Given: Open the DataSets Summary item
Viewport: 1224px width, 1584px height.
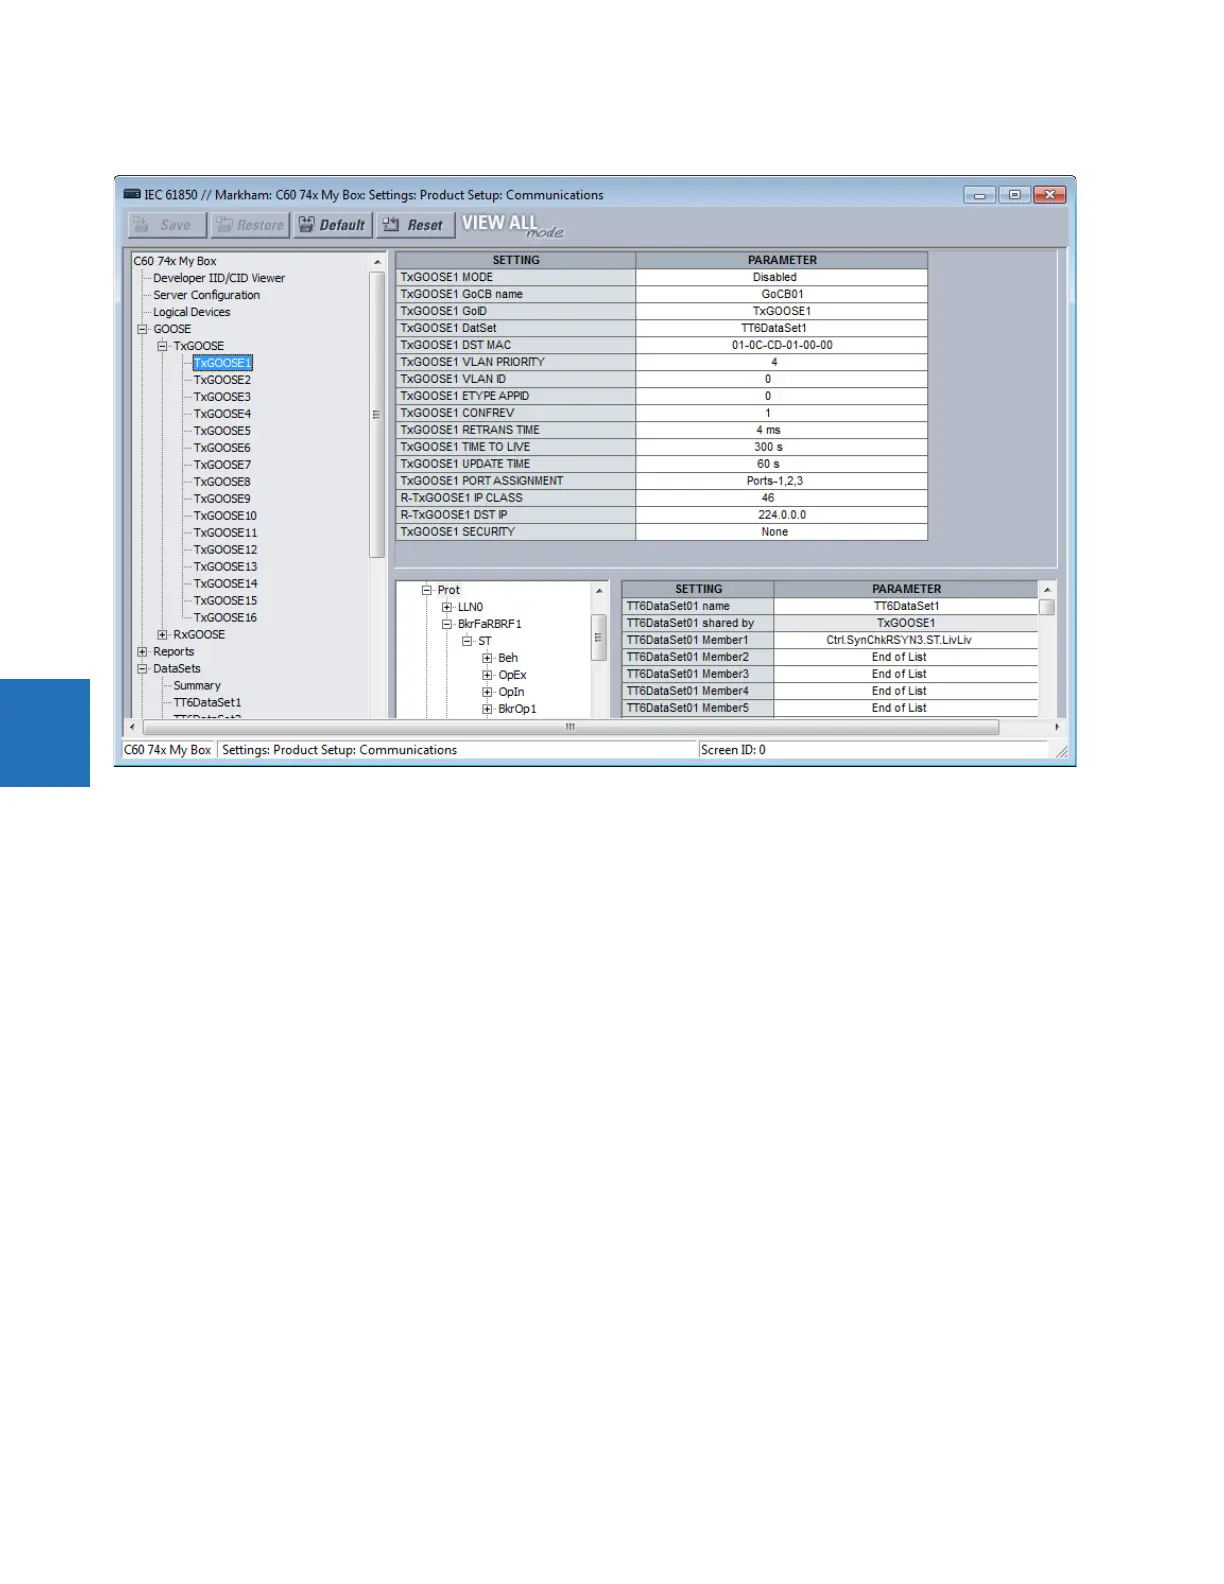Looking at the screenshot, I should 196,686.
